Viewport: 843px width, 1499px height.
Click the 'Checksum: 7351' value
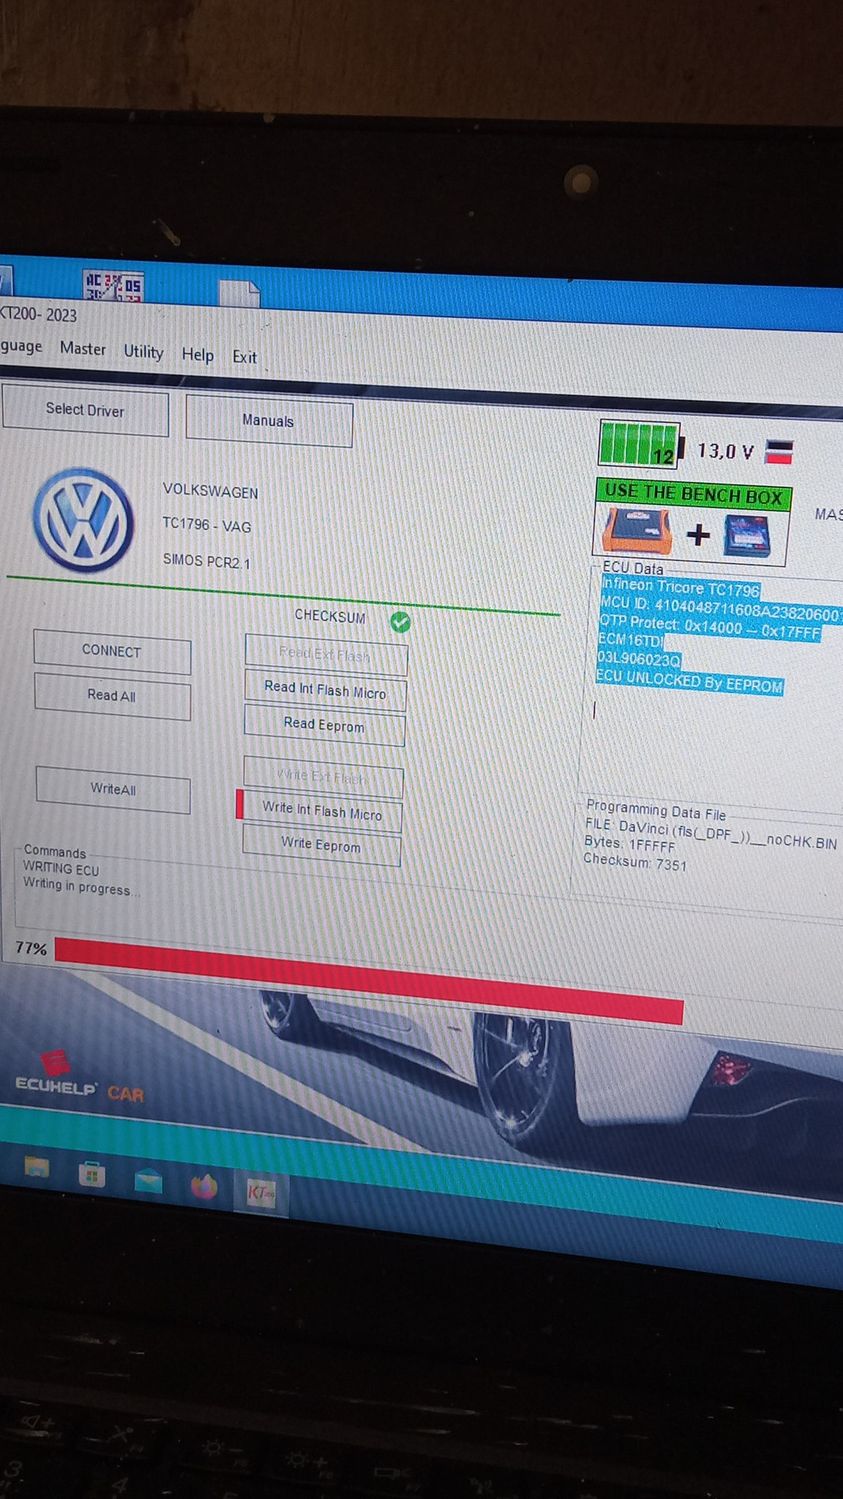635,861
